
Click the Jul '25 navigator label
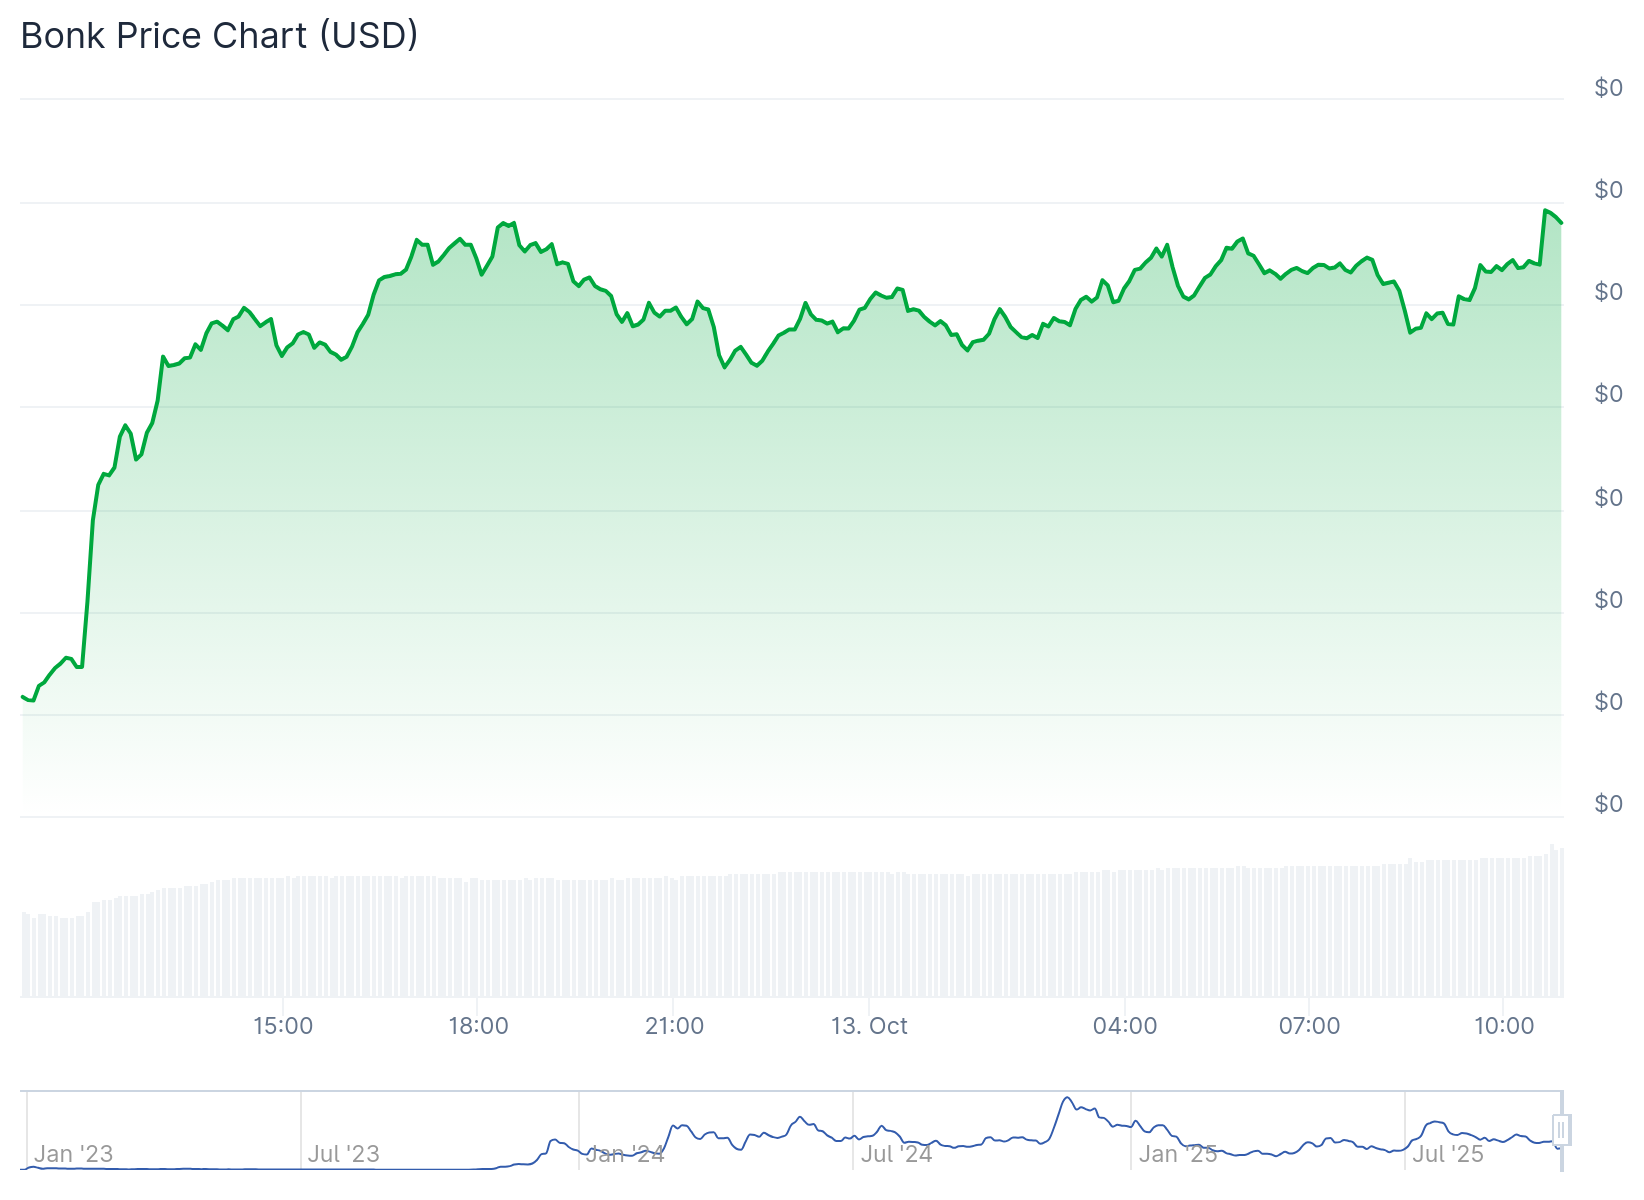1447,1154
